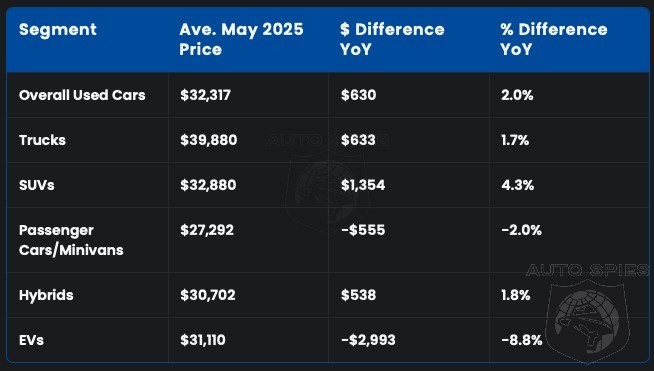Viewport: 654px width, 371px height.
Task: Select the Overall Used Cars row label
Action: (x=82, y=95)
